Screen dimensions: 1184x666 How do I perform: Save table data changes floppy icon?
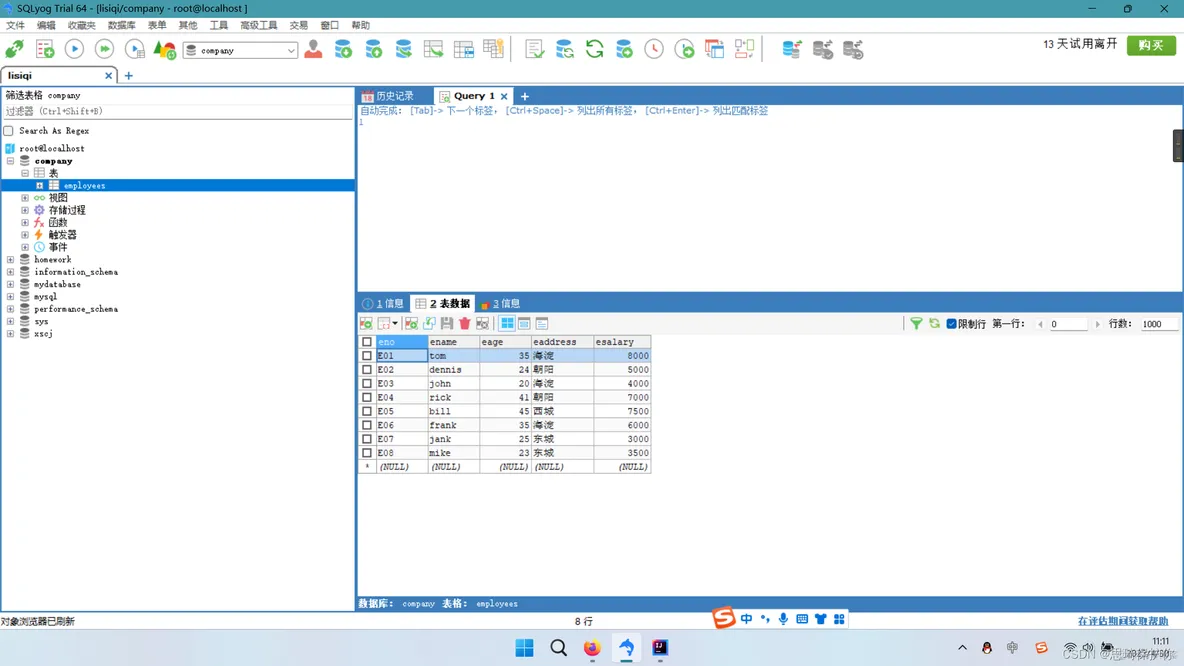(447, 324)
